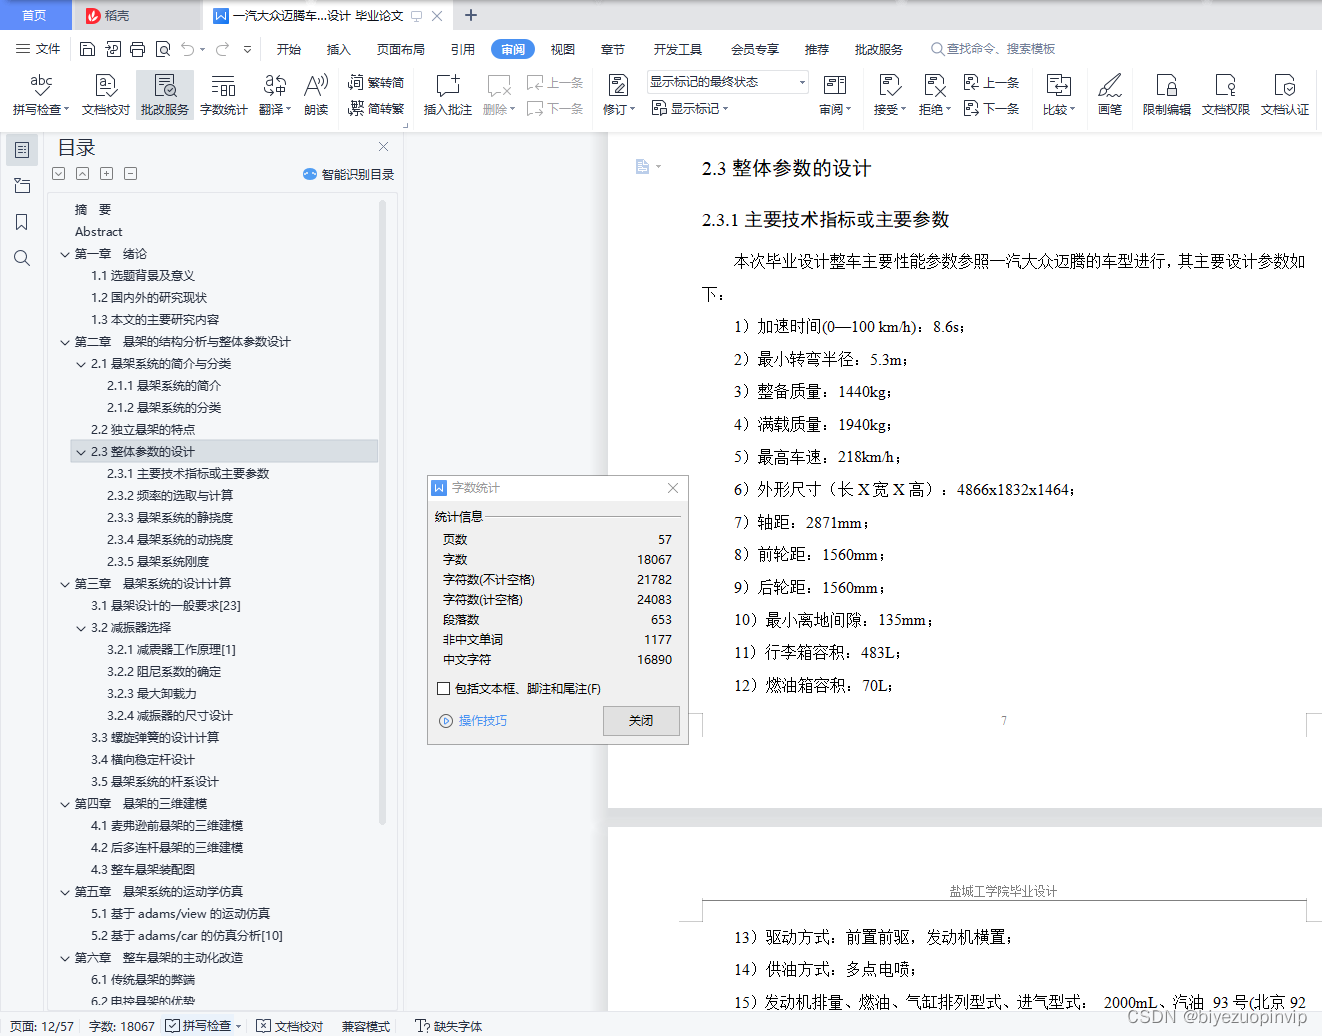Reject the change with 拒绝
This screenshot has width=1322, height=1036.
(934, 95)
